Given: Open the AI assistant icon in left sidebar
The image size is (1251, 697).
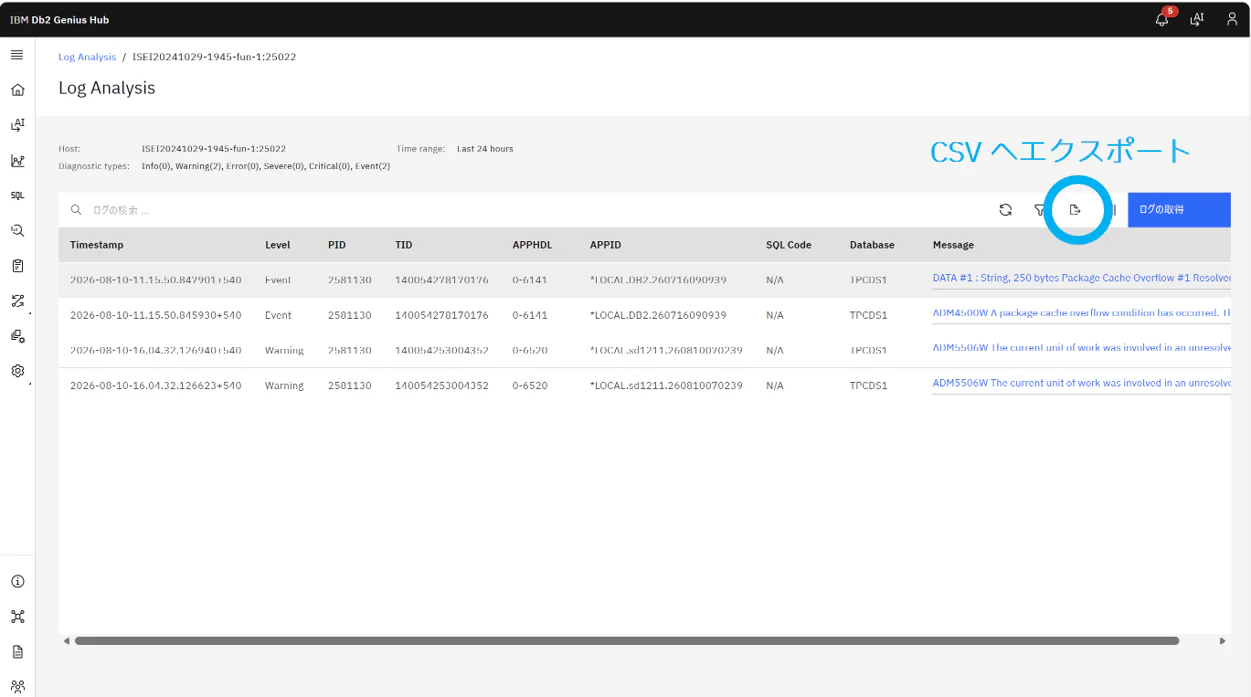Looking at the screenshot, I should (17, 125).
